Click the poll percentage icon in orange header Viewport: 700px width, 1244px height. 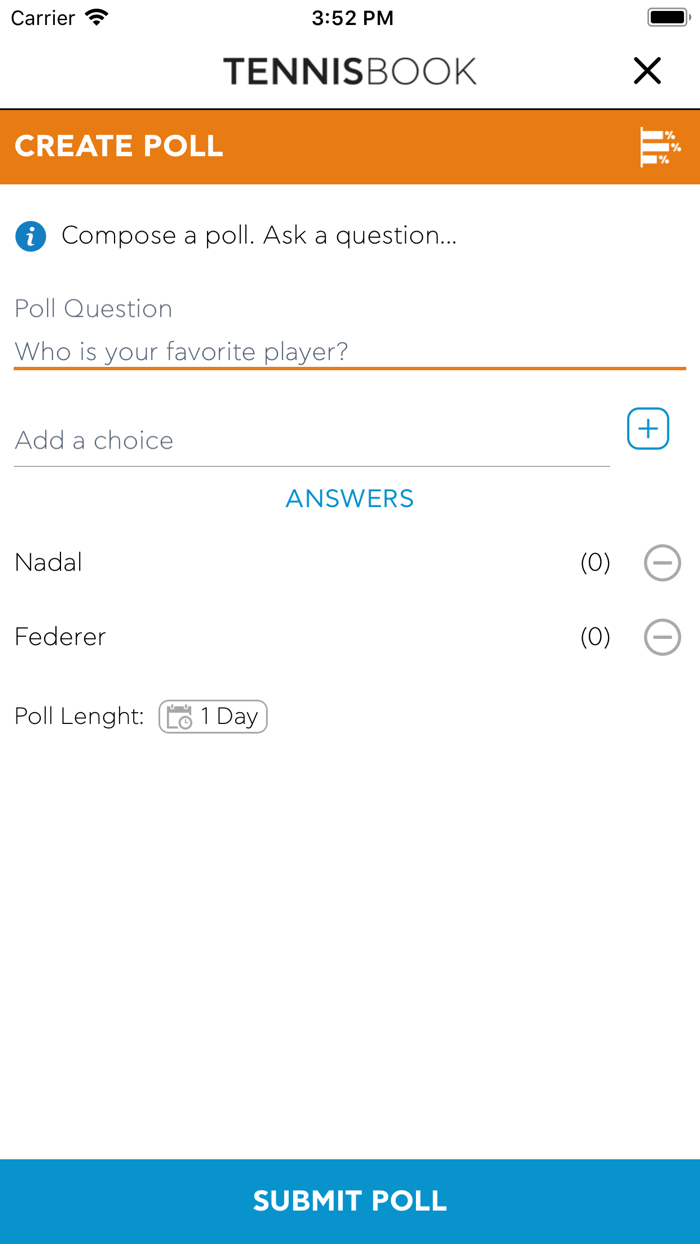coord(662,146)
